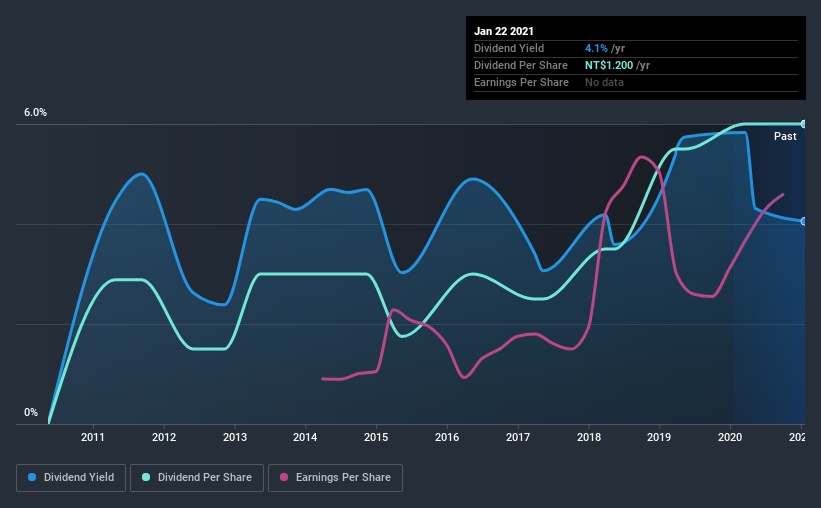The width and height of the screenshot is (821, 508).
Task: Click the Dividend Per Share tooltip row label
Action: 520,65
